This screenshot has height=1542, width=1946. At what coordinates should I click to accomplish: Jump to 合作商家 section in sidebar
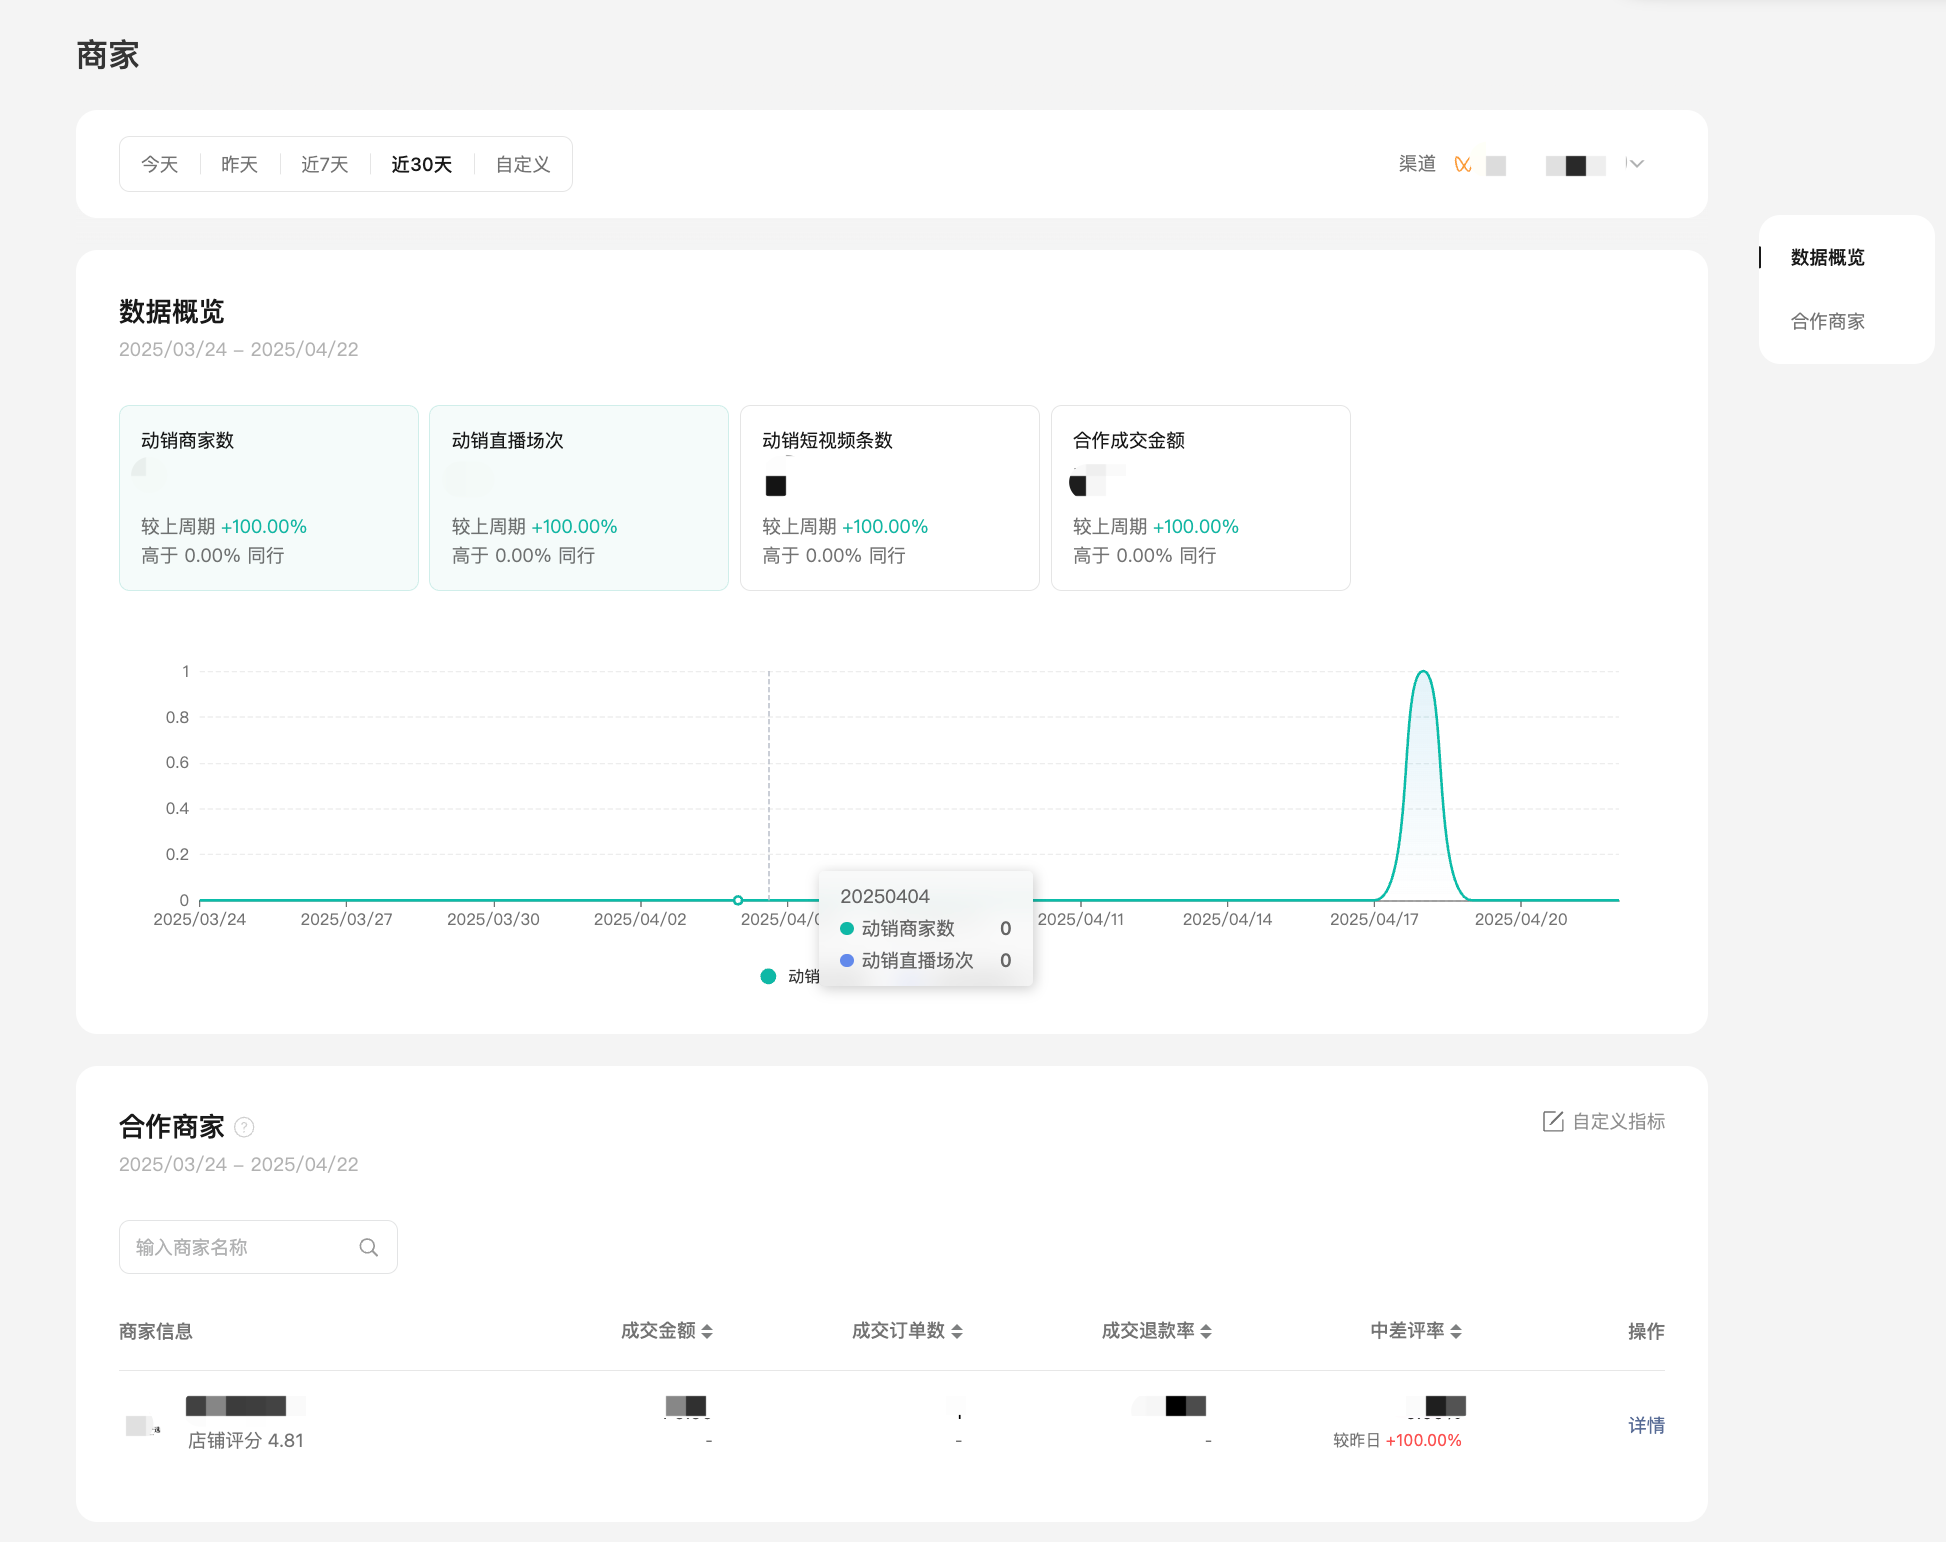(1827, 321)
